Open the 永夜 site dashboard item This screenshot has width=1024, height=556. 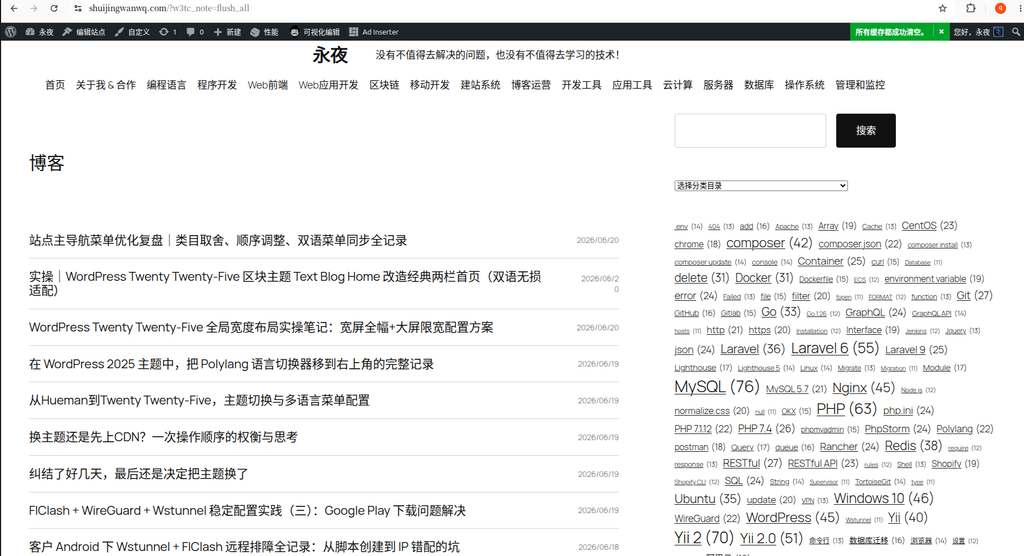click(x=39, y=31)
